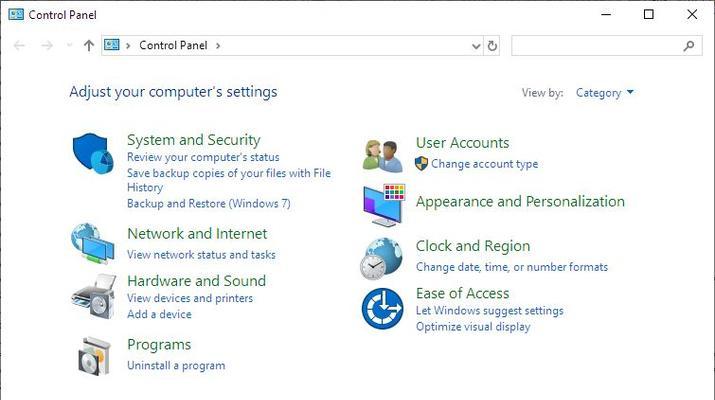Open the User Accounts people icon
This screenshot has height=400, width=715.
coord(383,156)
